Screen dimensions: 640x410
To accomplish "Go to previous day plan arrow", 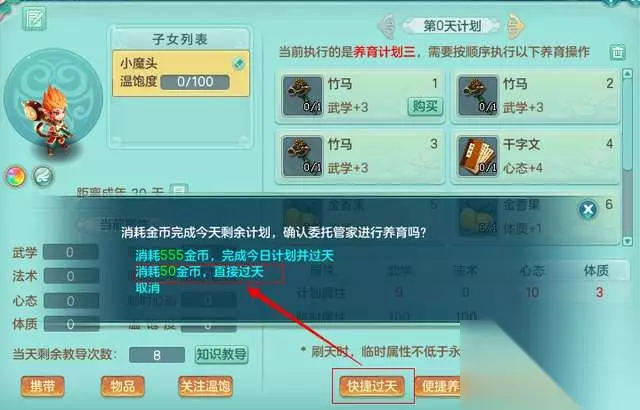I will [386, 26].
